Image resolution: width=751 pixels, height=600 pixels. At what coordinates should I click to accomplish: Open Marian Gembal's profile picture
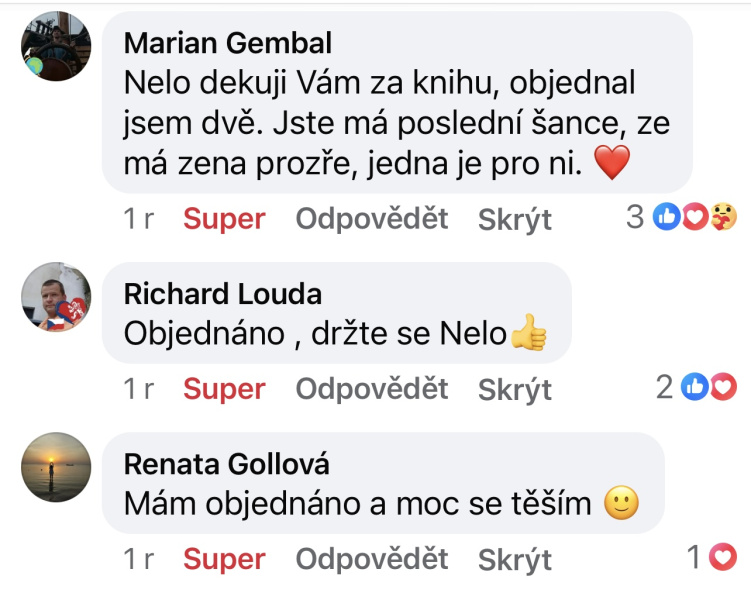tap(56, 46)
